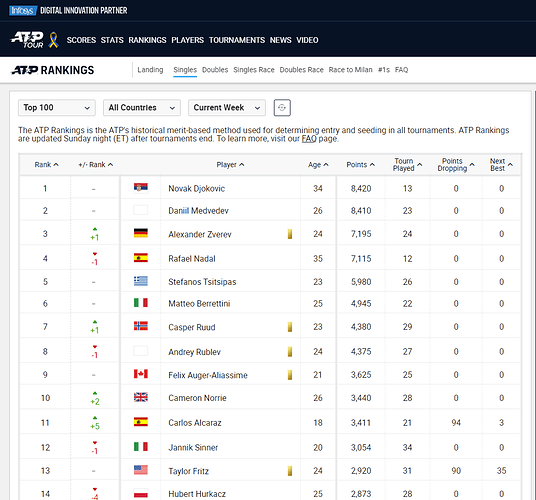Viewport: 536px width, 500px height.
Task: Open RANKINGS in main navigation
Action: (x=147, y=40)
